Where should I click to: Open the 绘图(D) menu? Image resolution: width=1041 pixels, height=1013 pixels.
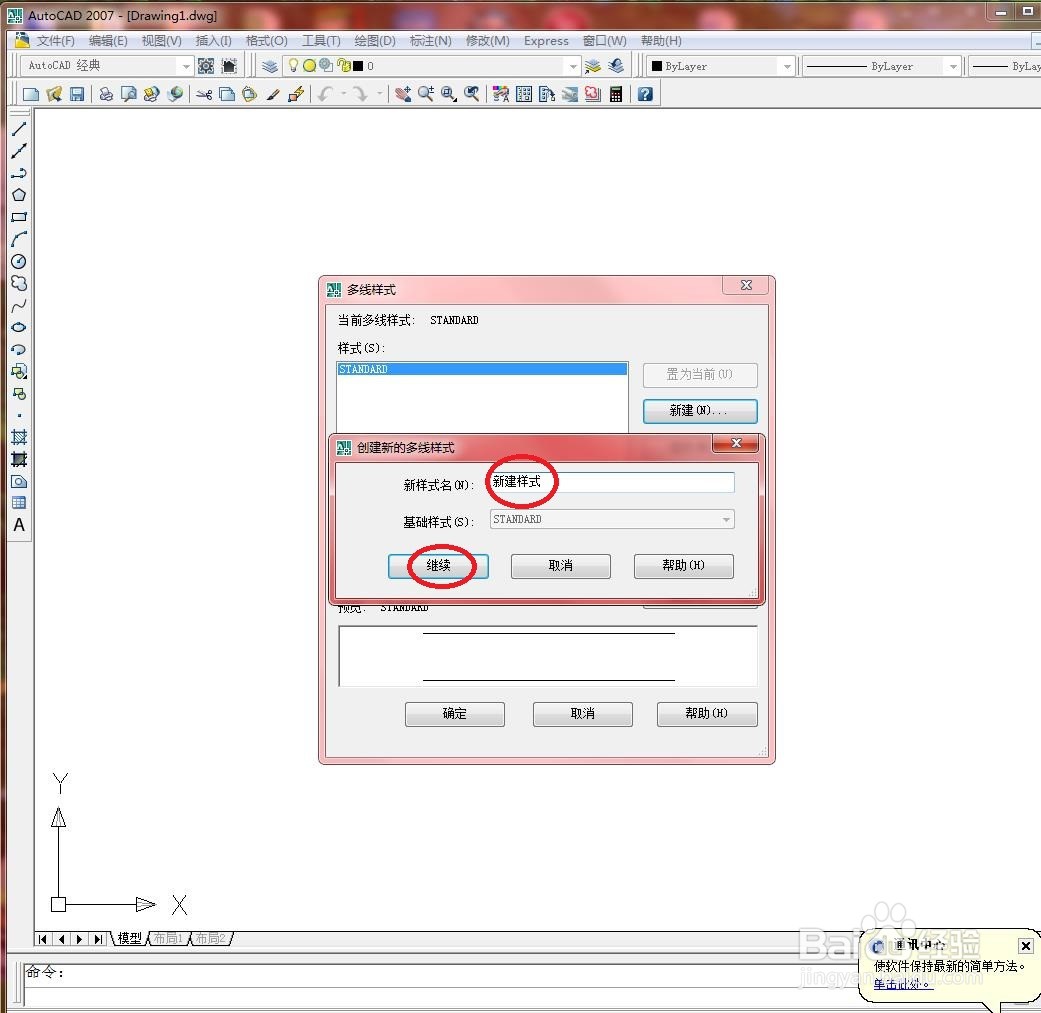(x=374, y=41)
